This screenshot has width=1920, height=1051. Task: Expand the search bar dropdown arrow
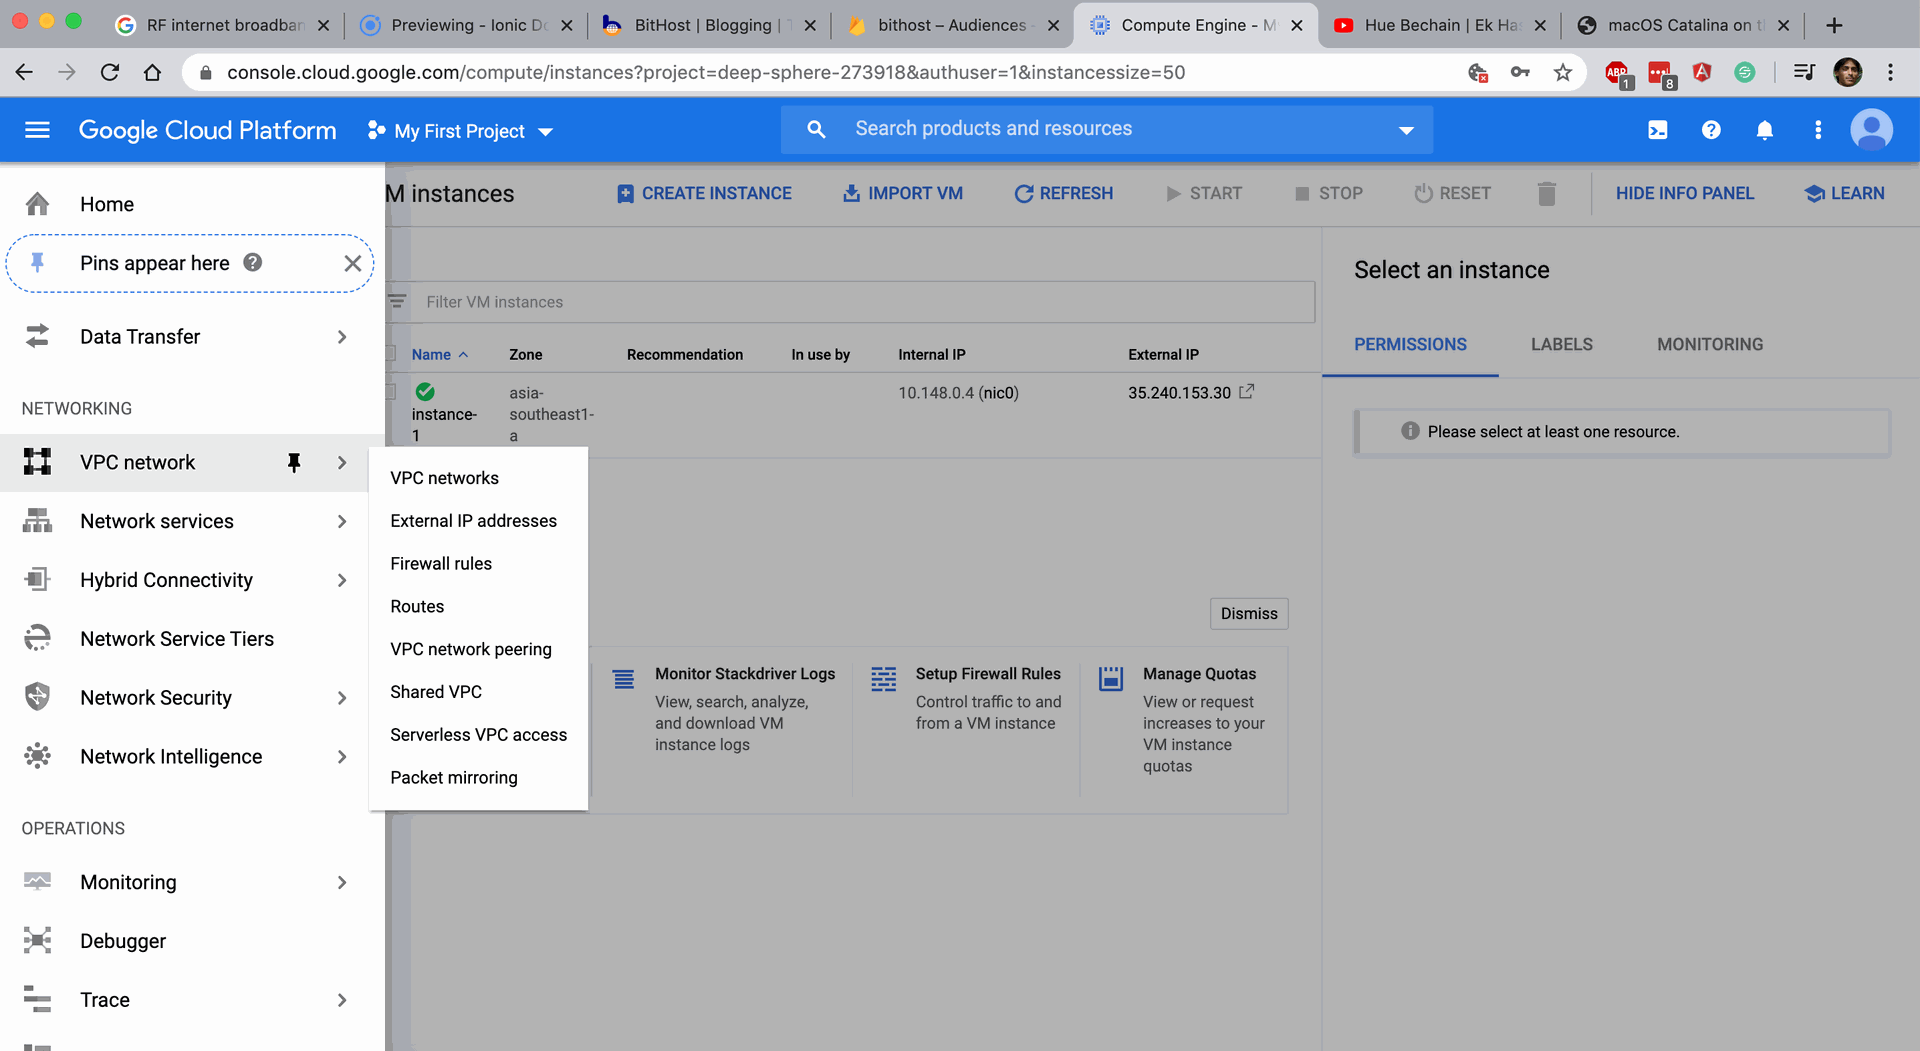1406,130
